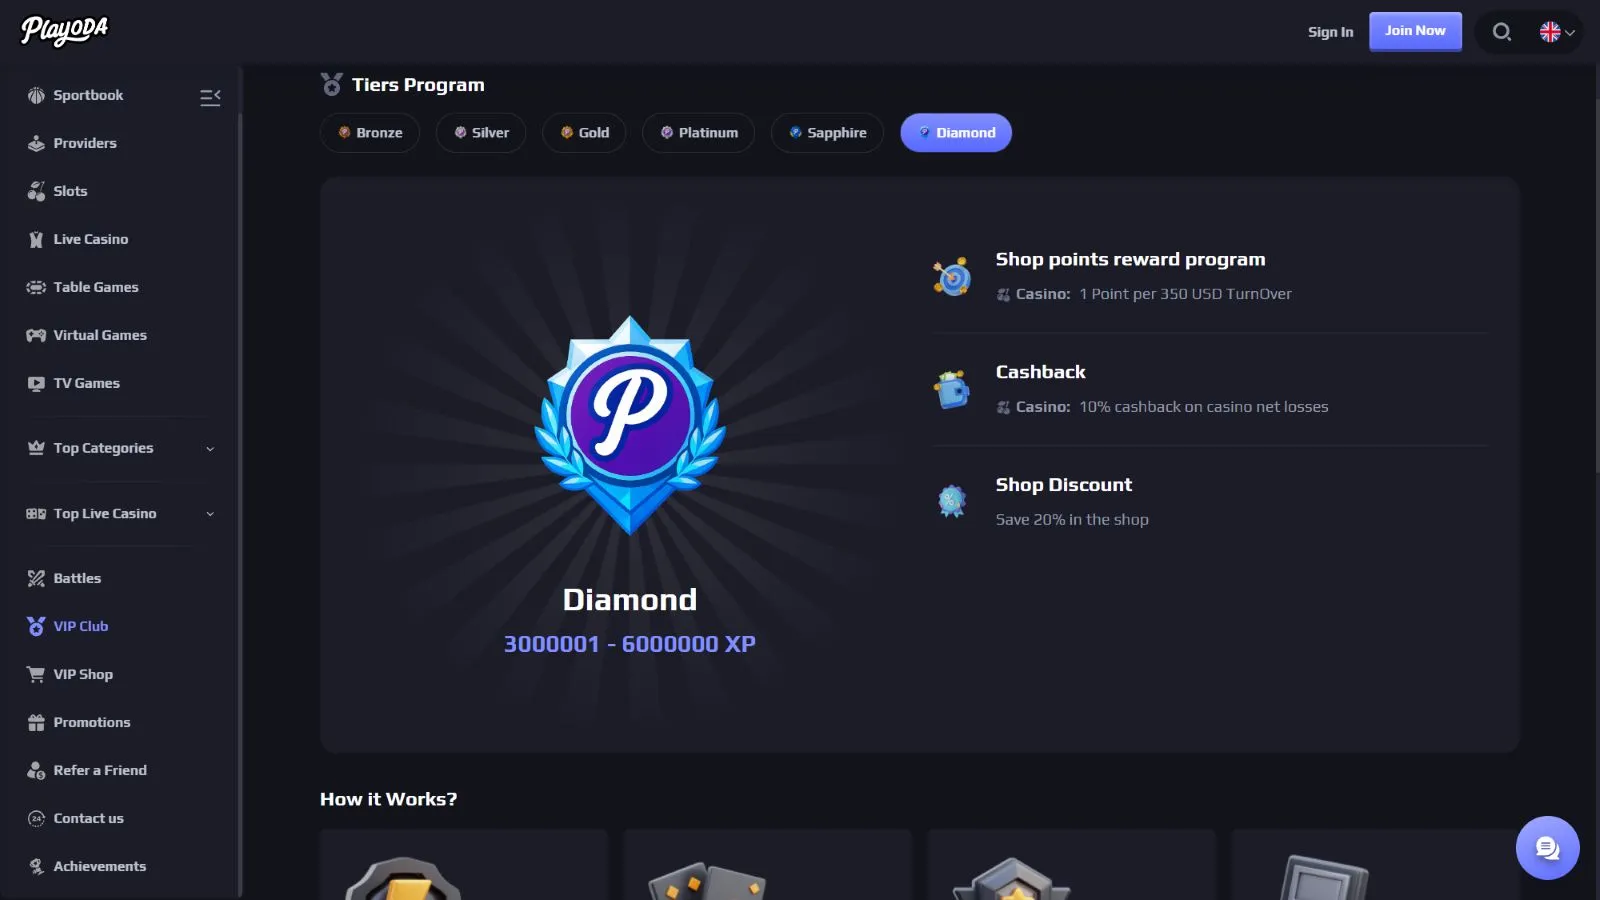Collapse the sidebar menu icon
The image size is (1600, 900).
(210, 97)
